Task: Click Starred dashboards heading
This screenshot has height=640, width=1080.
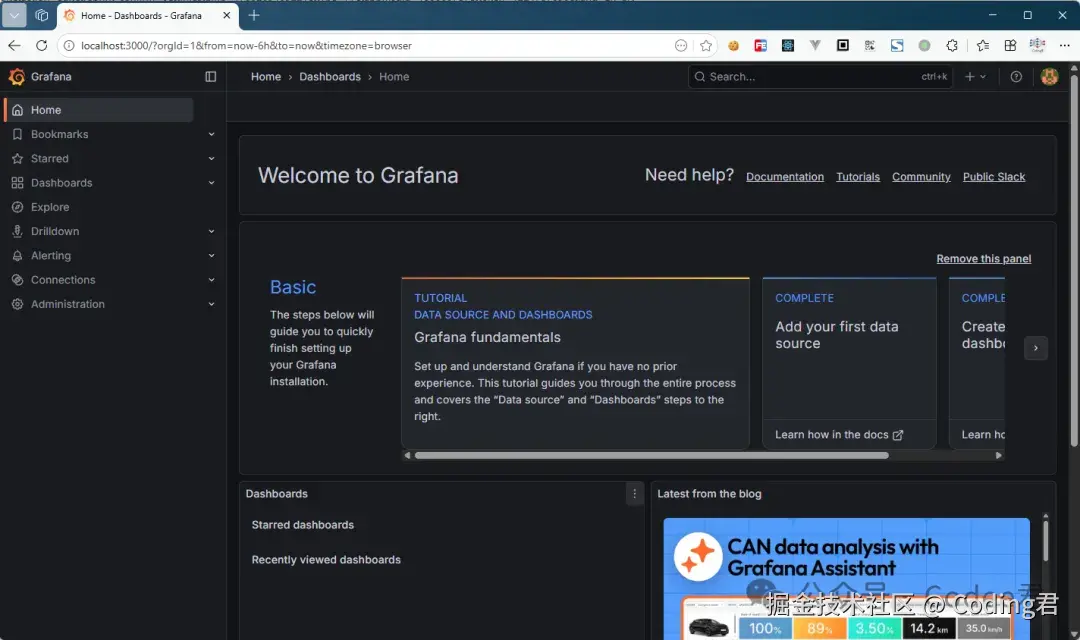Action: tap(302, 525)
